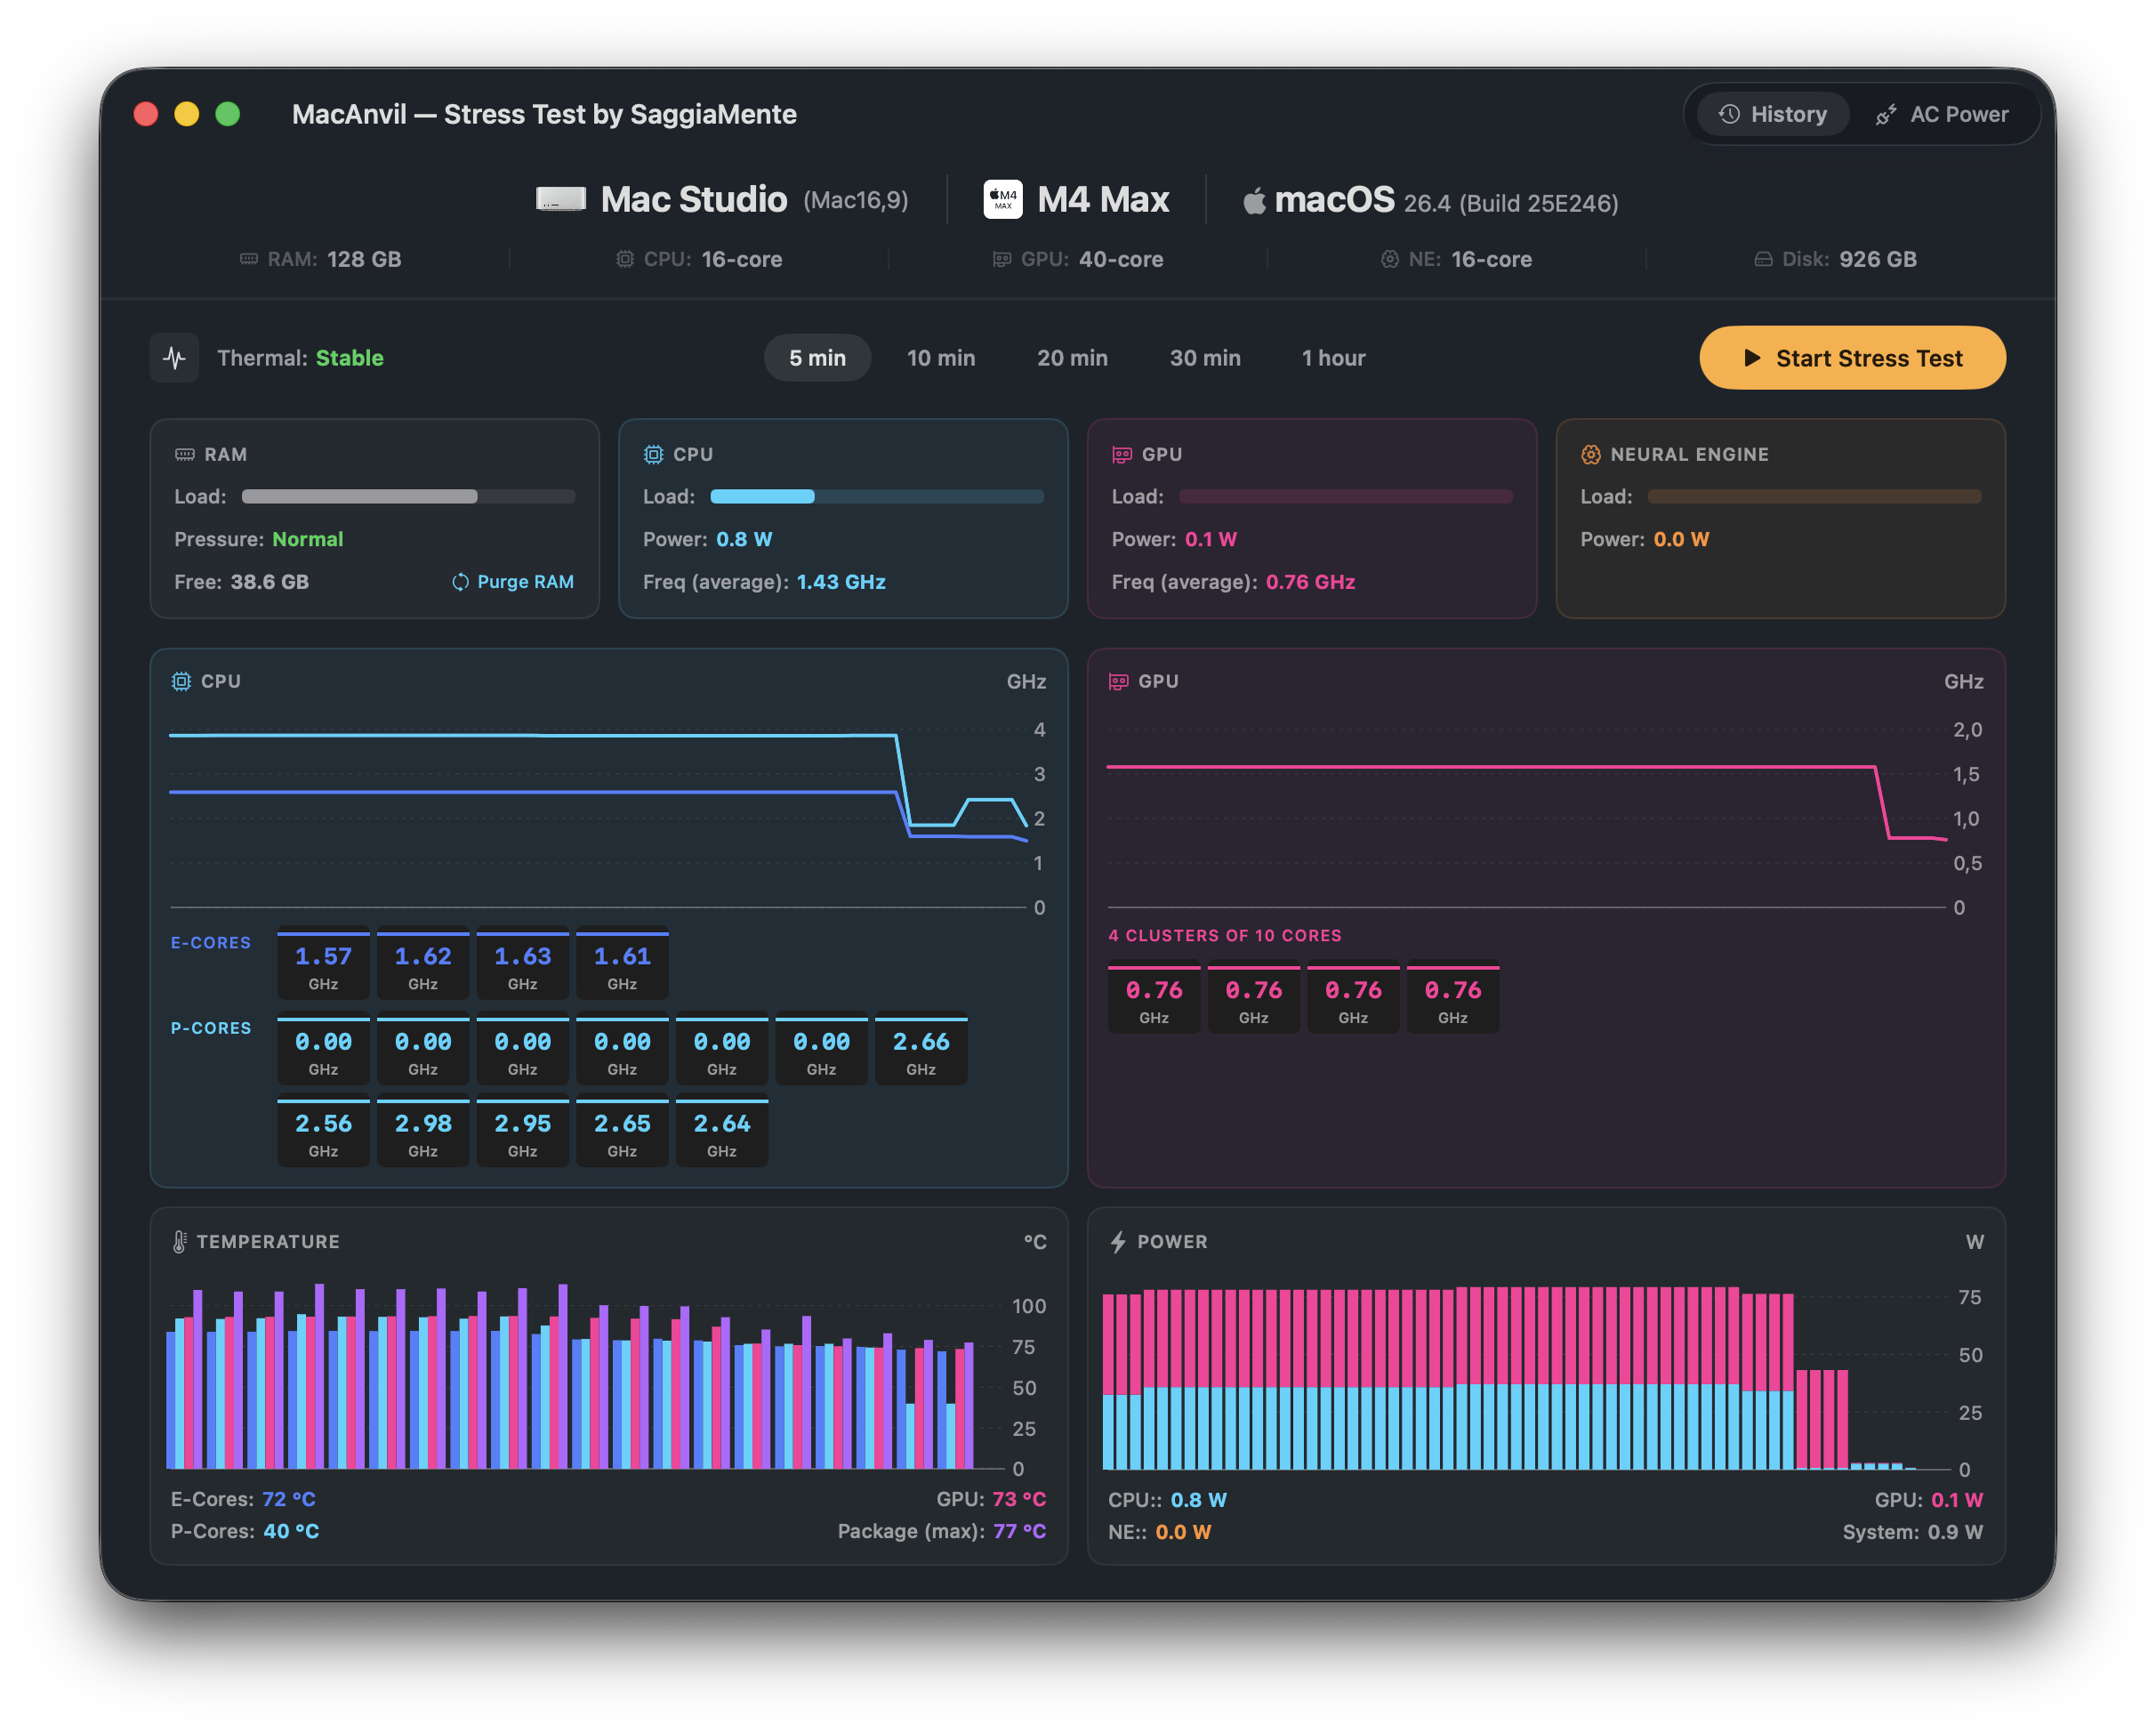This screenshot has width=2156, height=1733.
Task: Select the 10 min duration
Action: click(x=941, y=358)
